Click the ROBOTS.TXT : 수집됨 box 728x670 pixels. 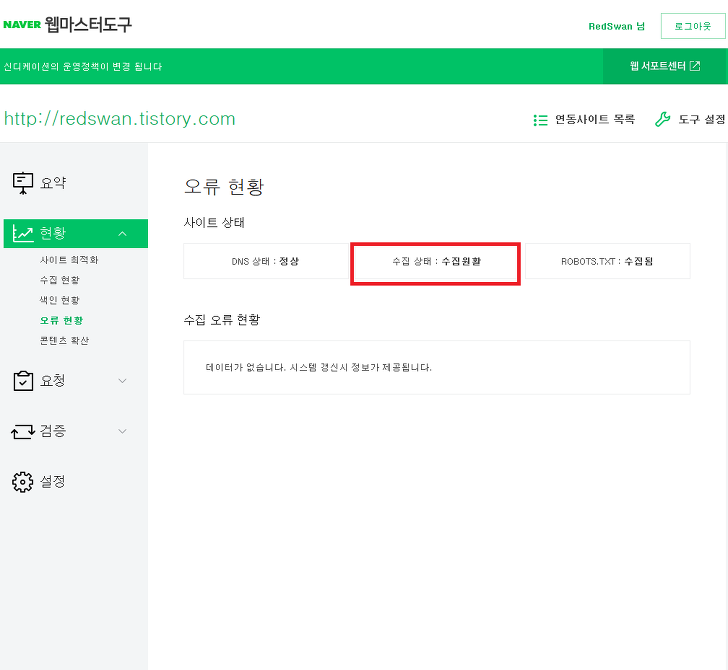coord(607,261)
